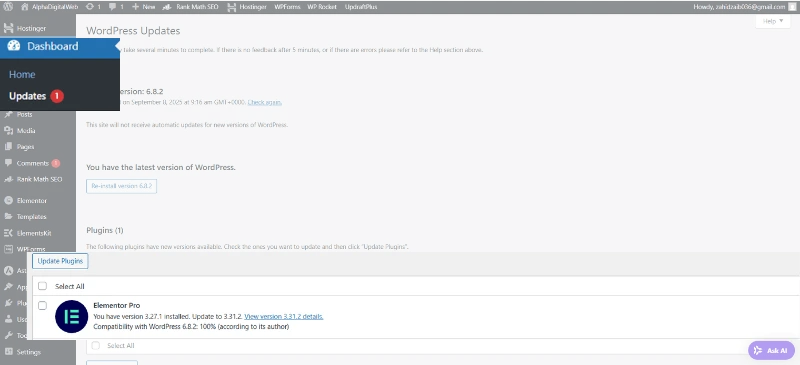Click the Tools wrench icon in sidebar

8,335
